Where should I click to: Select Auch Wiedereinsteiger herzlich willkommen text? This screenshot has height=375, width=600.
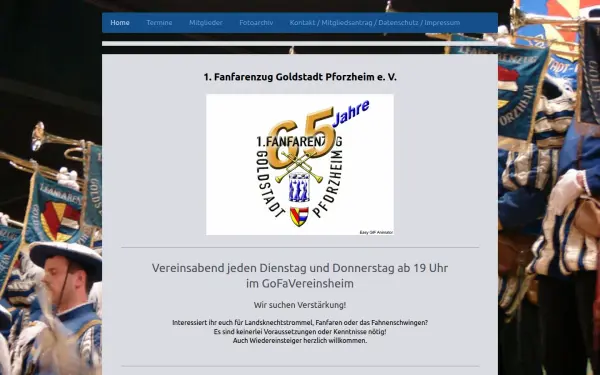point(300,340)
